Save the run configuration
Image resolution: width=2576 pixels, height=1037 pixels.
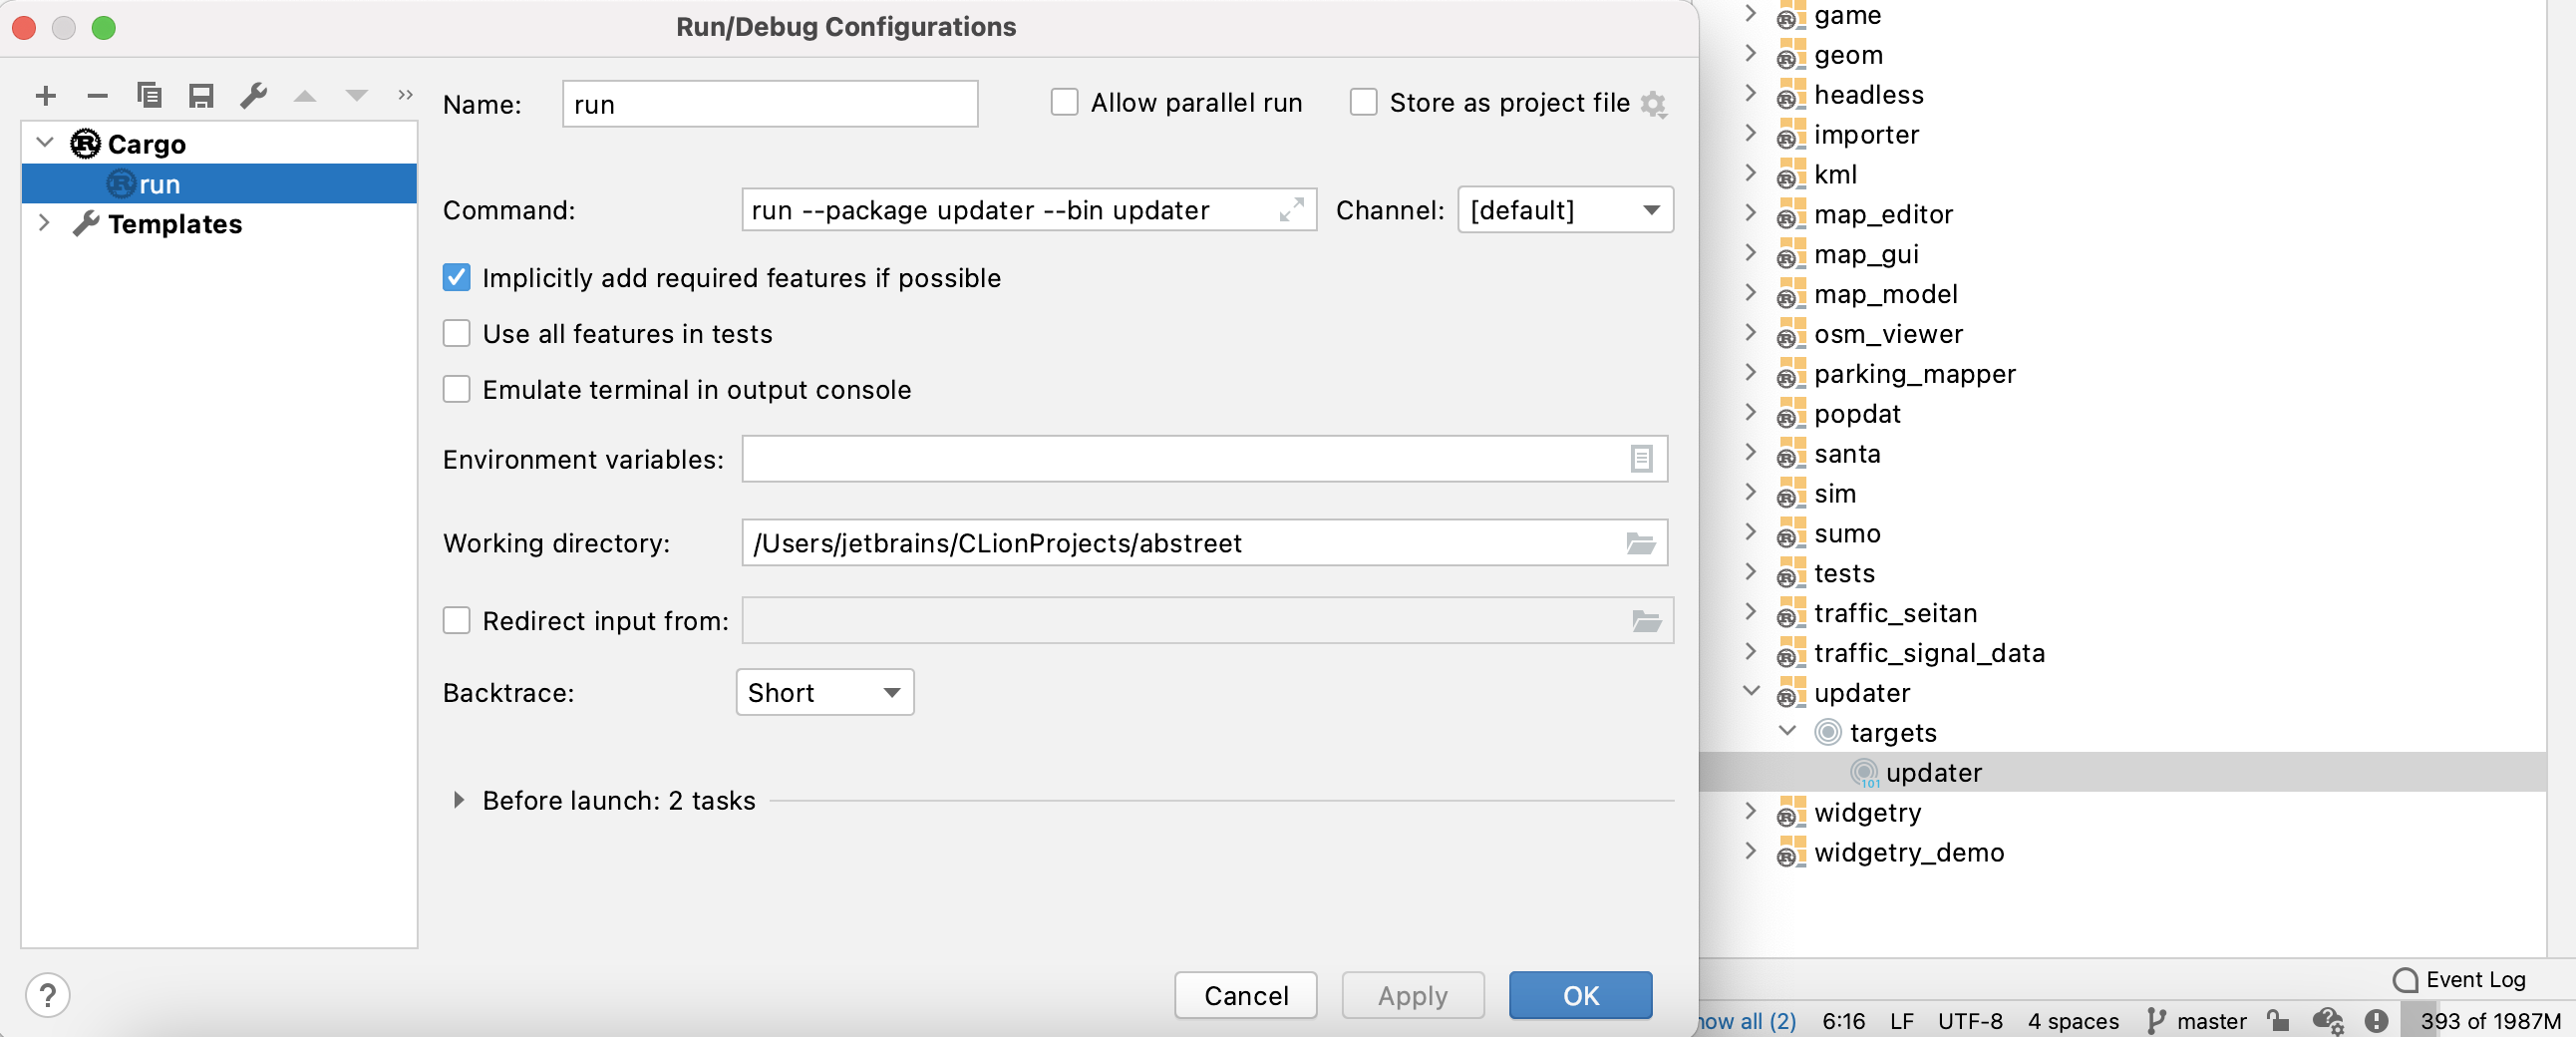pyautogui.click(x=201, y=96)
